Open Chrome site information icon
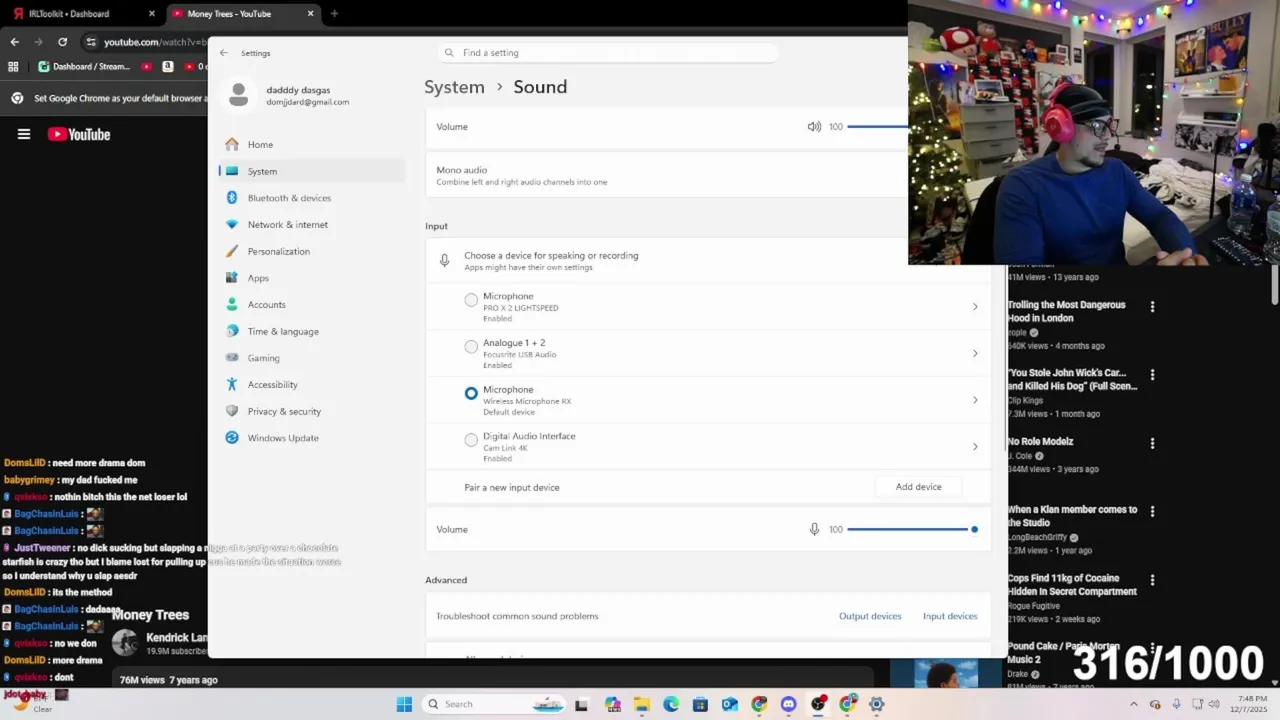Viewport: 1280px width, 720px height. (x=91, y=42)
